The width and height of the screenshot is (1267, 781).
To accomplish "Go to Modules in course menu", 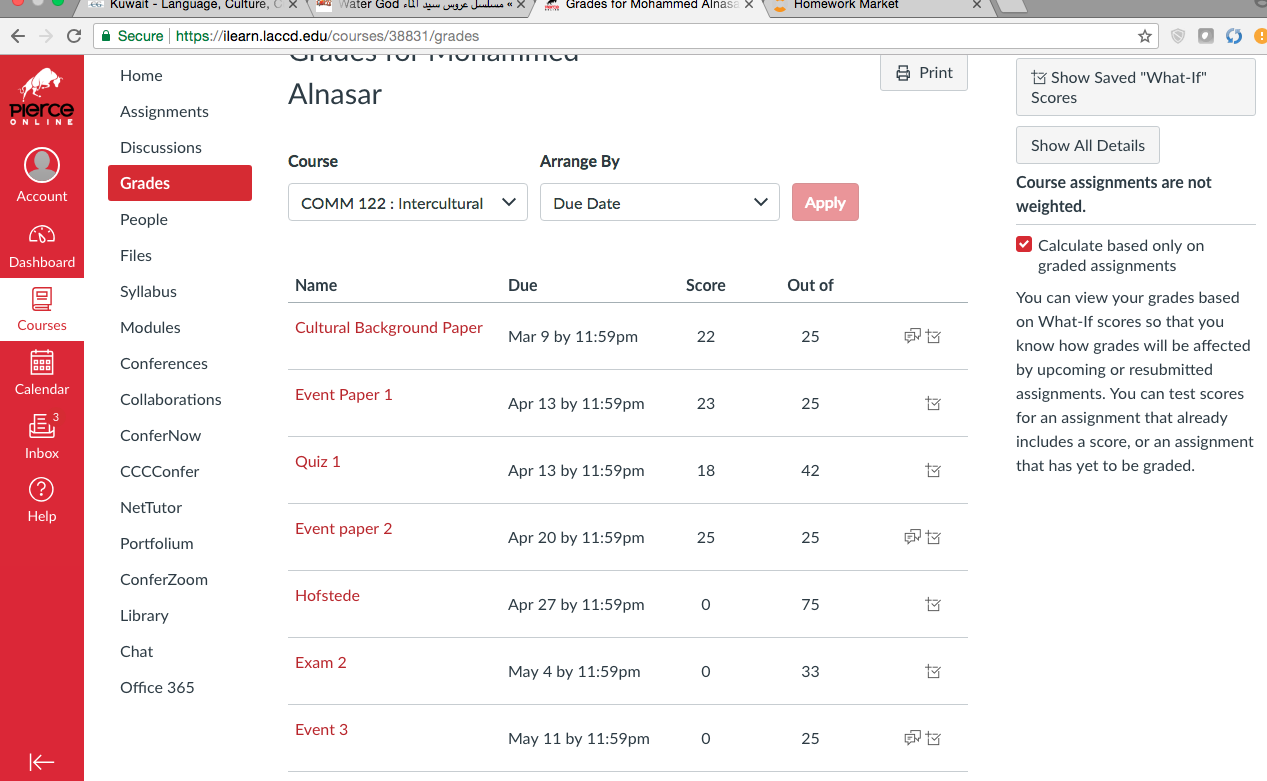I will tap(150, 328).
